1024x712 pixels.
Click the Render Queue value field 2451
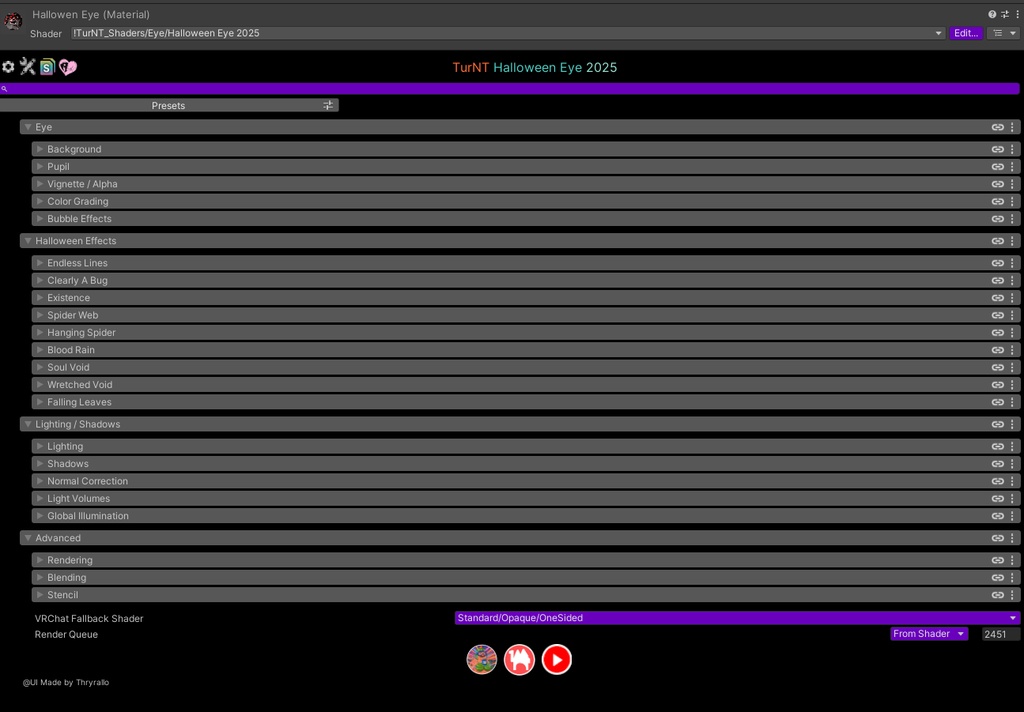pyautogui.click(x=1000, y=634)
